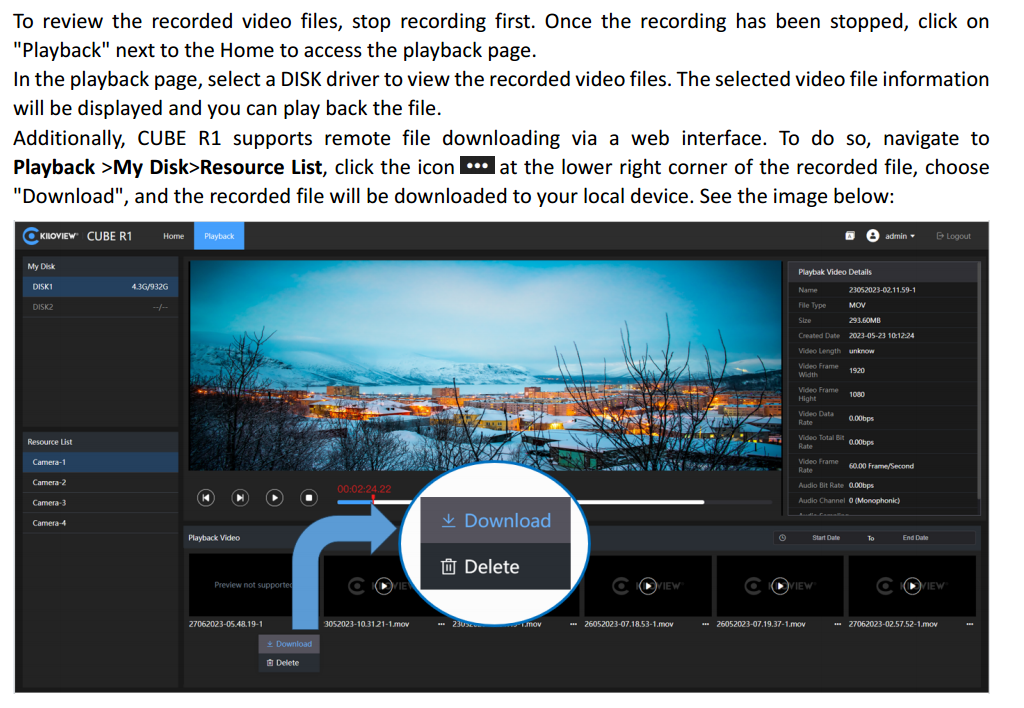Click the scrollbar of the video details panel

coord(979,379)
